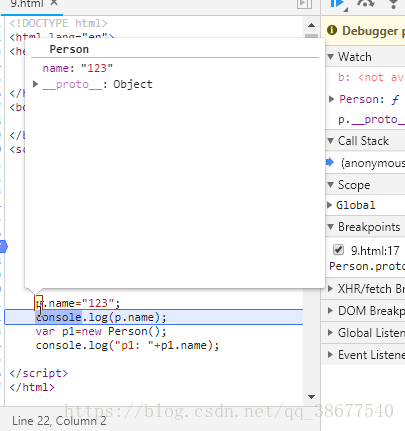The width and height of the screenshot is (405, 431).
Task: Collapse the Scope section
Action: [x=330, y=185]
